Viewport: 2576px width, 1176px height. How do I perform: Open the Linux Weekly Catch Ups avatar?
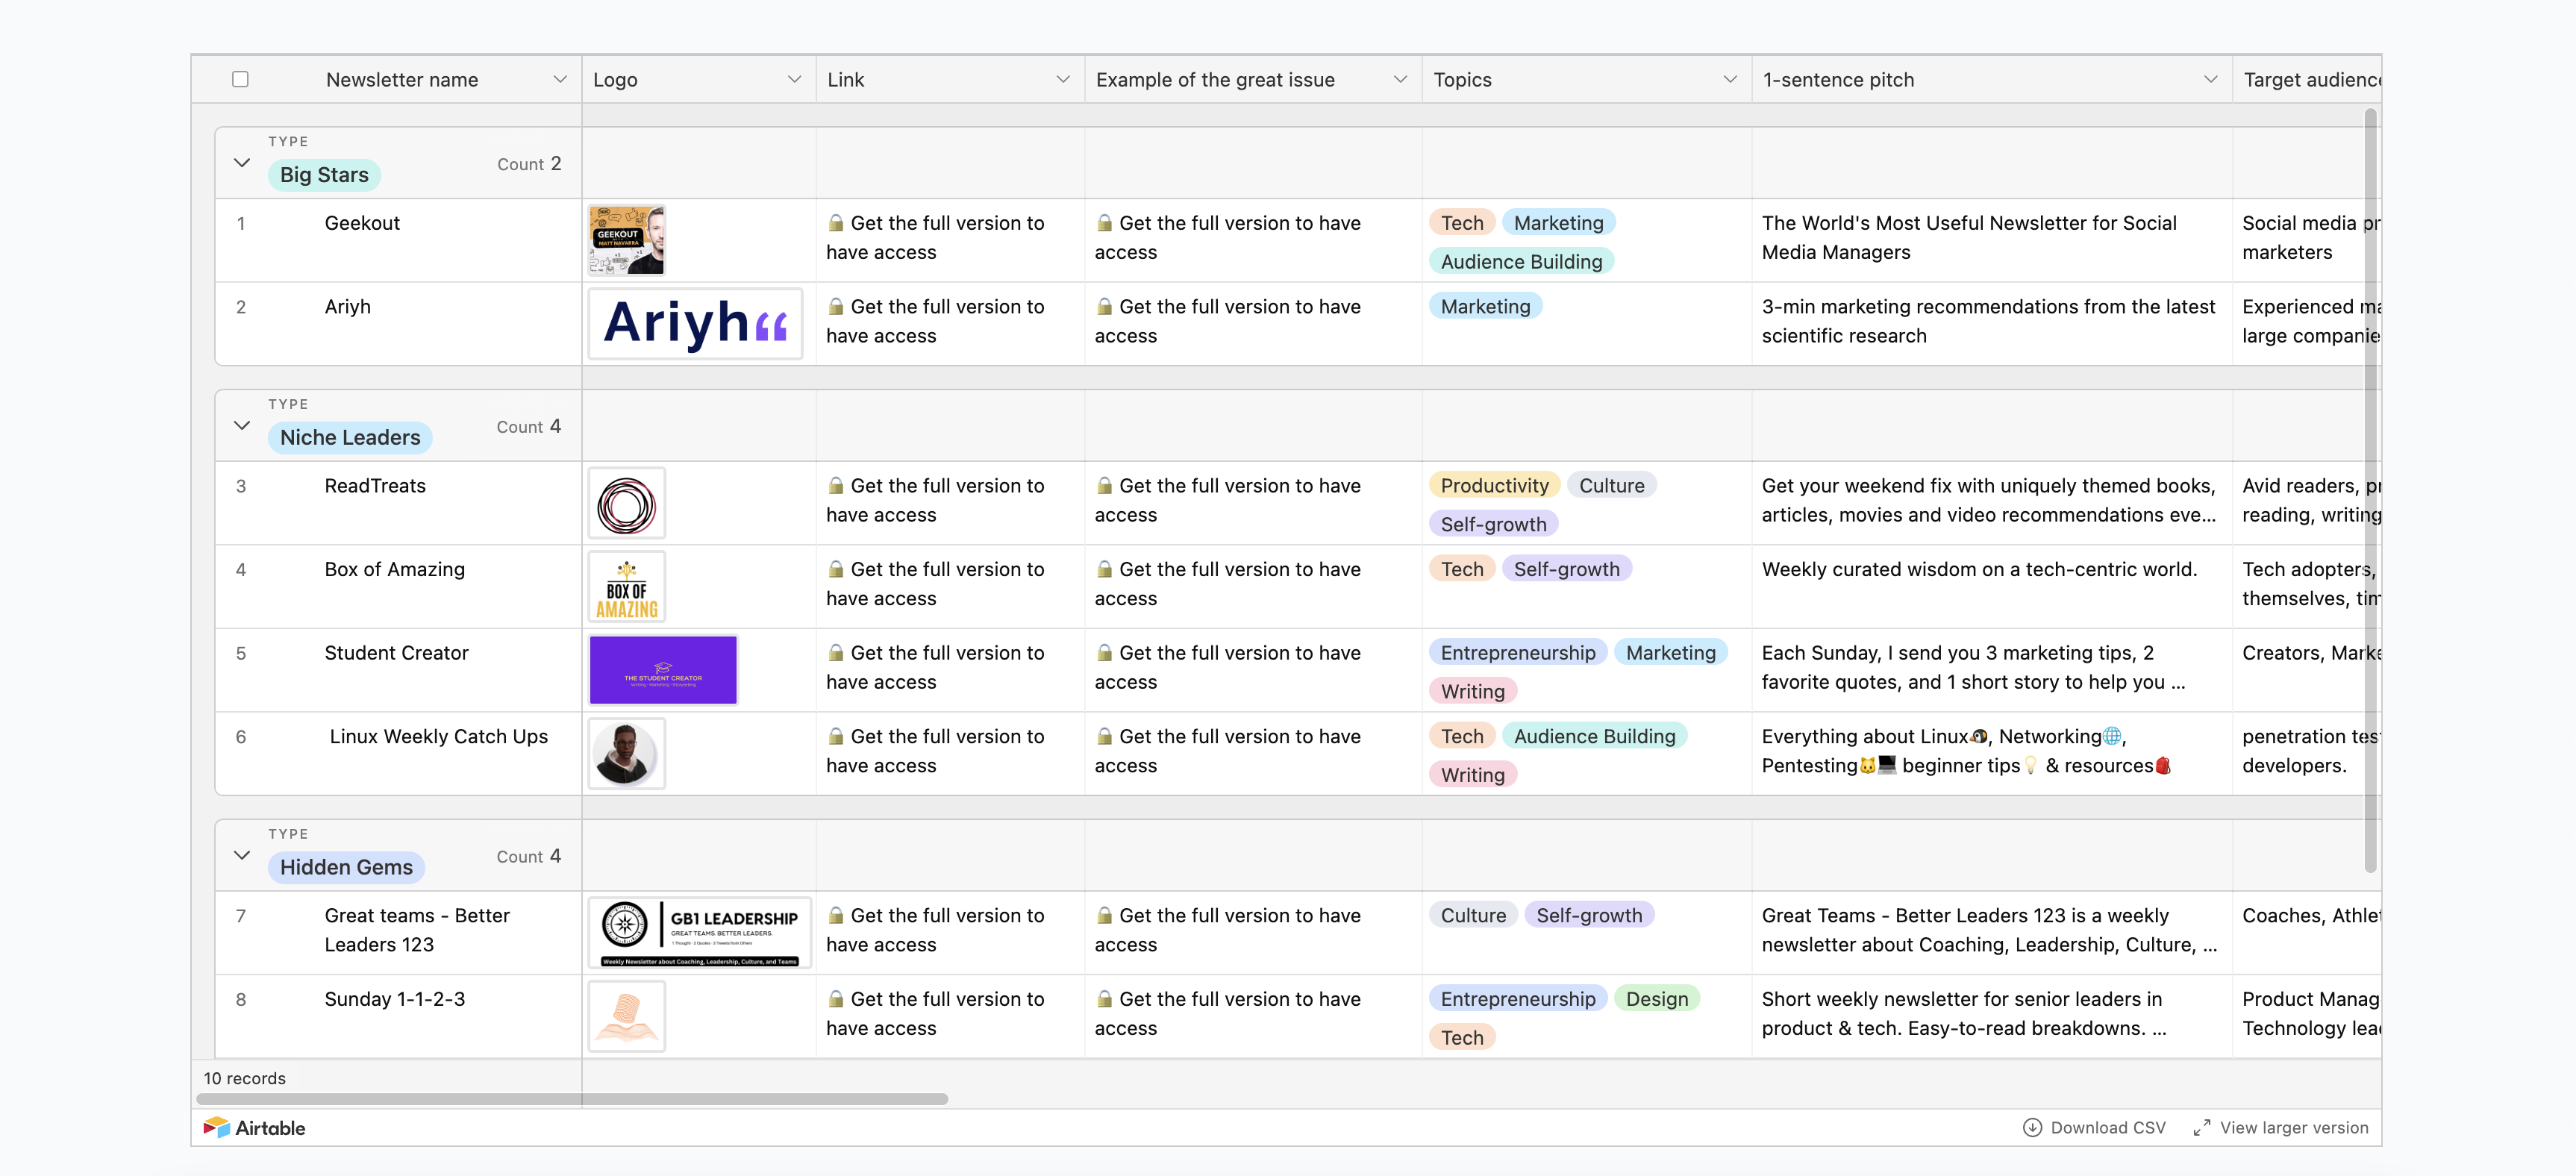click(x=627, y=754)
